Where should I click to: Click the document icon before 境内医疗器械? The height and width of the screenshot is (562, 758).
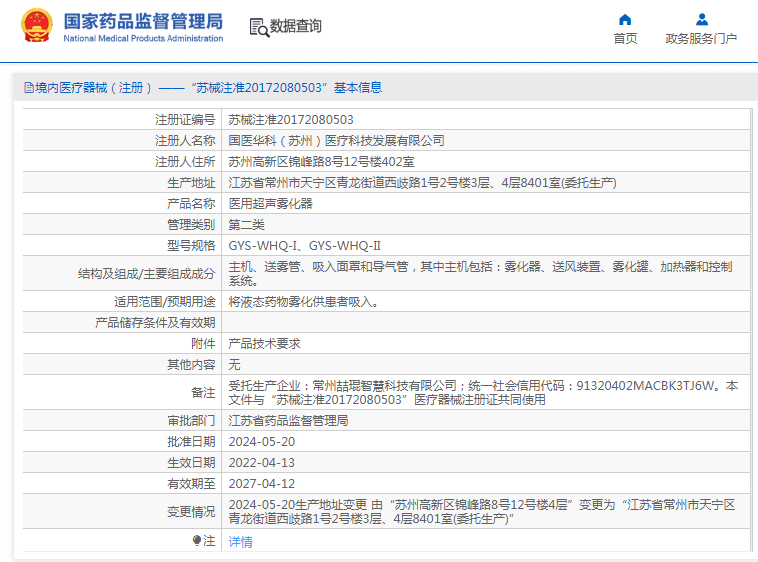click(x=29, y=87)
